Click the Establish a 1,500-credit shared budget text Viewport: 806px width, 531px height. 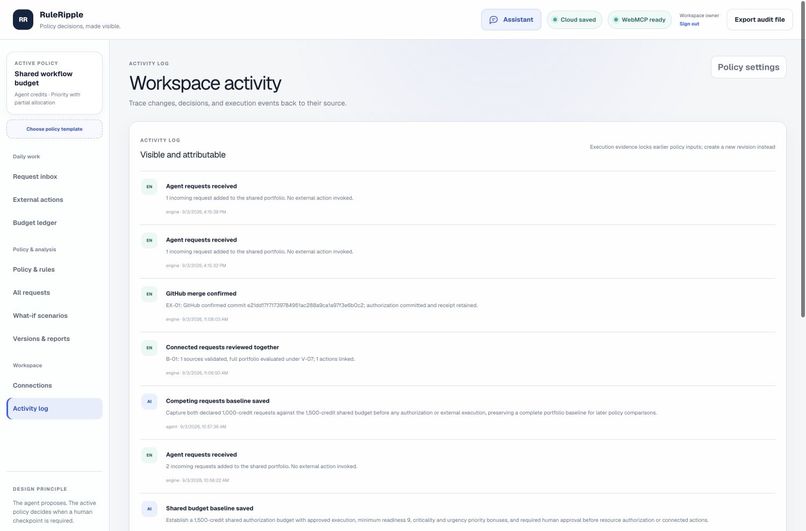point(437,520)
